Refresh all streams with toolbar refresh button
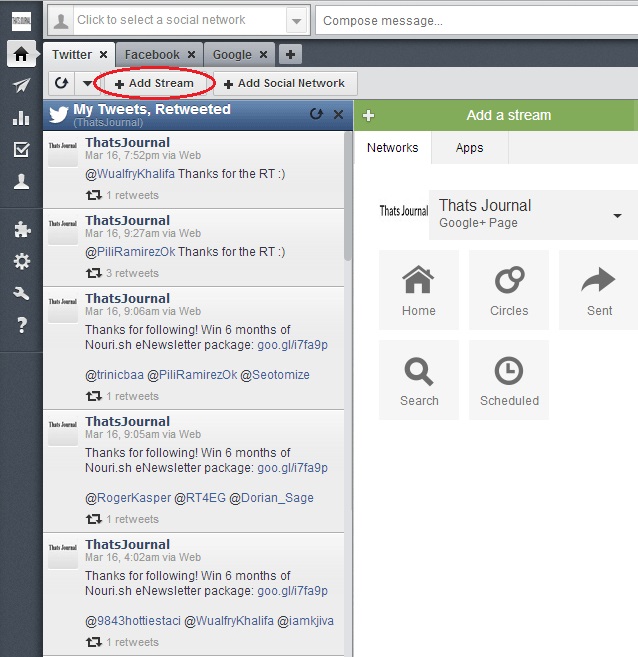The image size is (638, 657). tap(62, 83)
